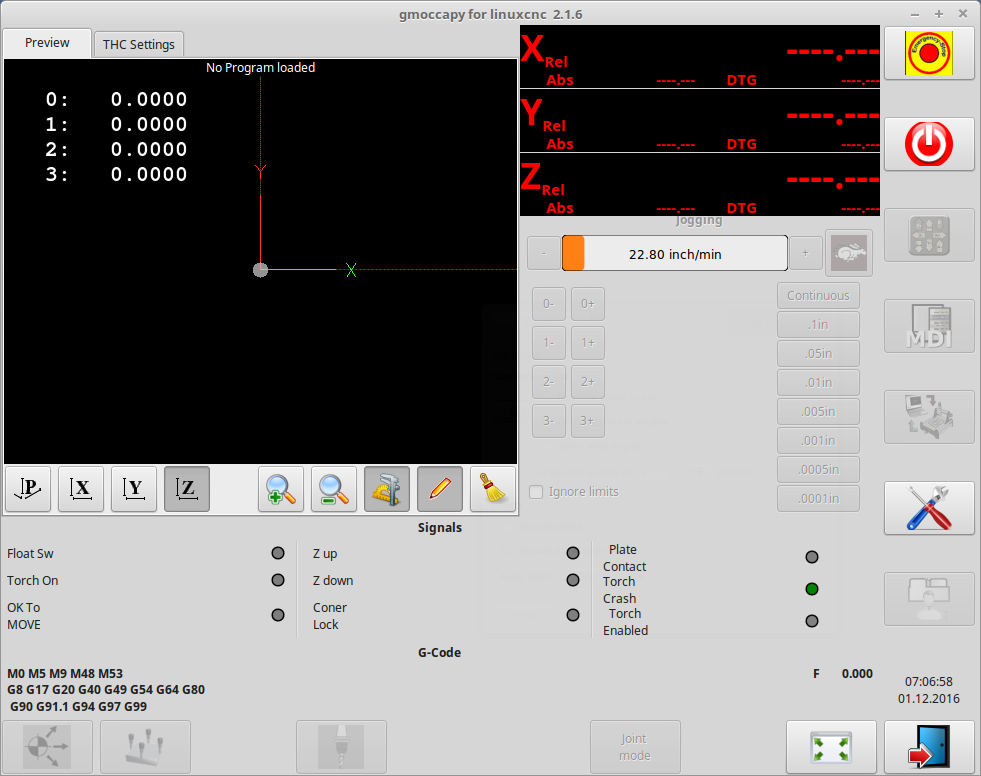Click the Z axis DRO display
Image resolution: width=981 pixels, height=776 pixels.
click(x=700, y=185)
